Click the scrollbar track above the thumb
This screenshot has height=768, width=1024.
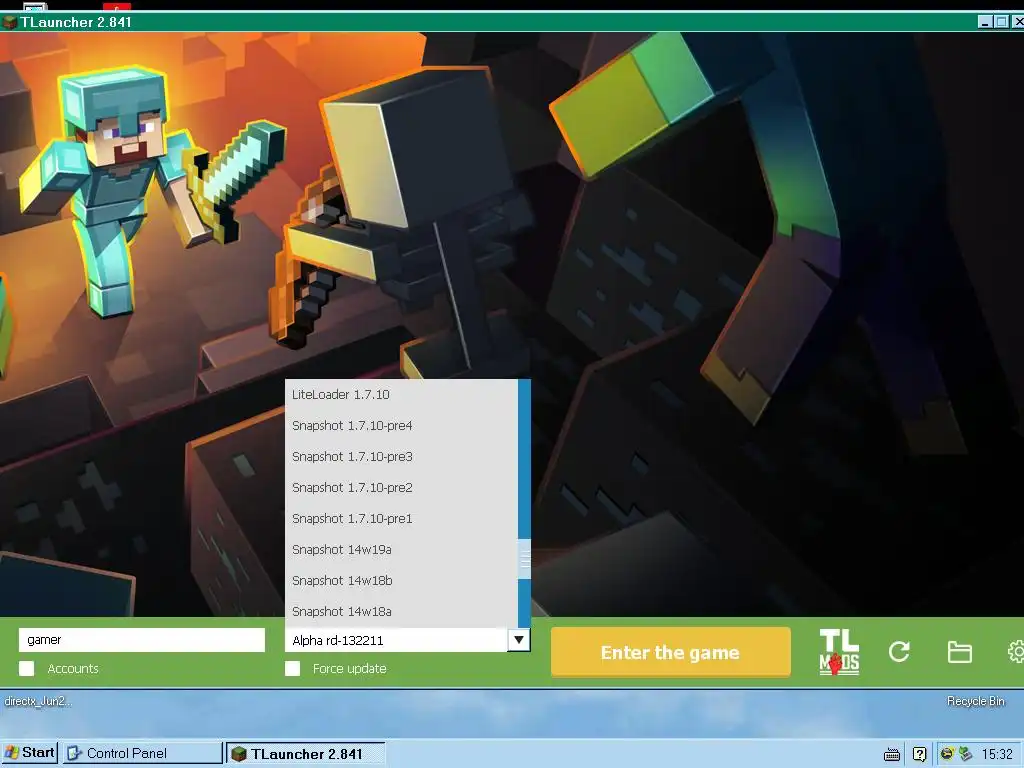[524, 459]
